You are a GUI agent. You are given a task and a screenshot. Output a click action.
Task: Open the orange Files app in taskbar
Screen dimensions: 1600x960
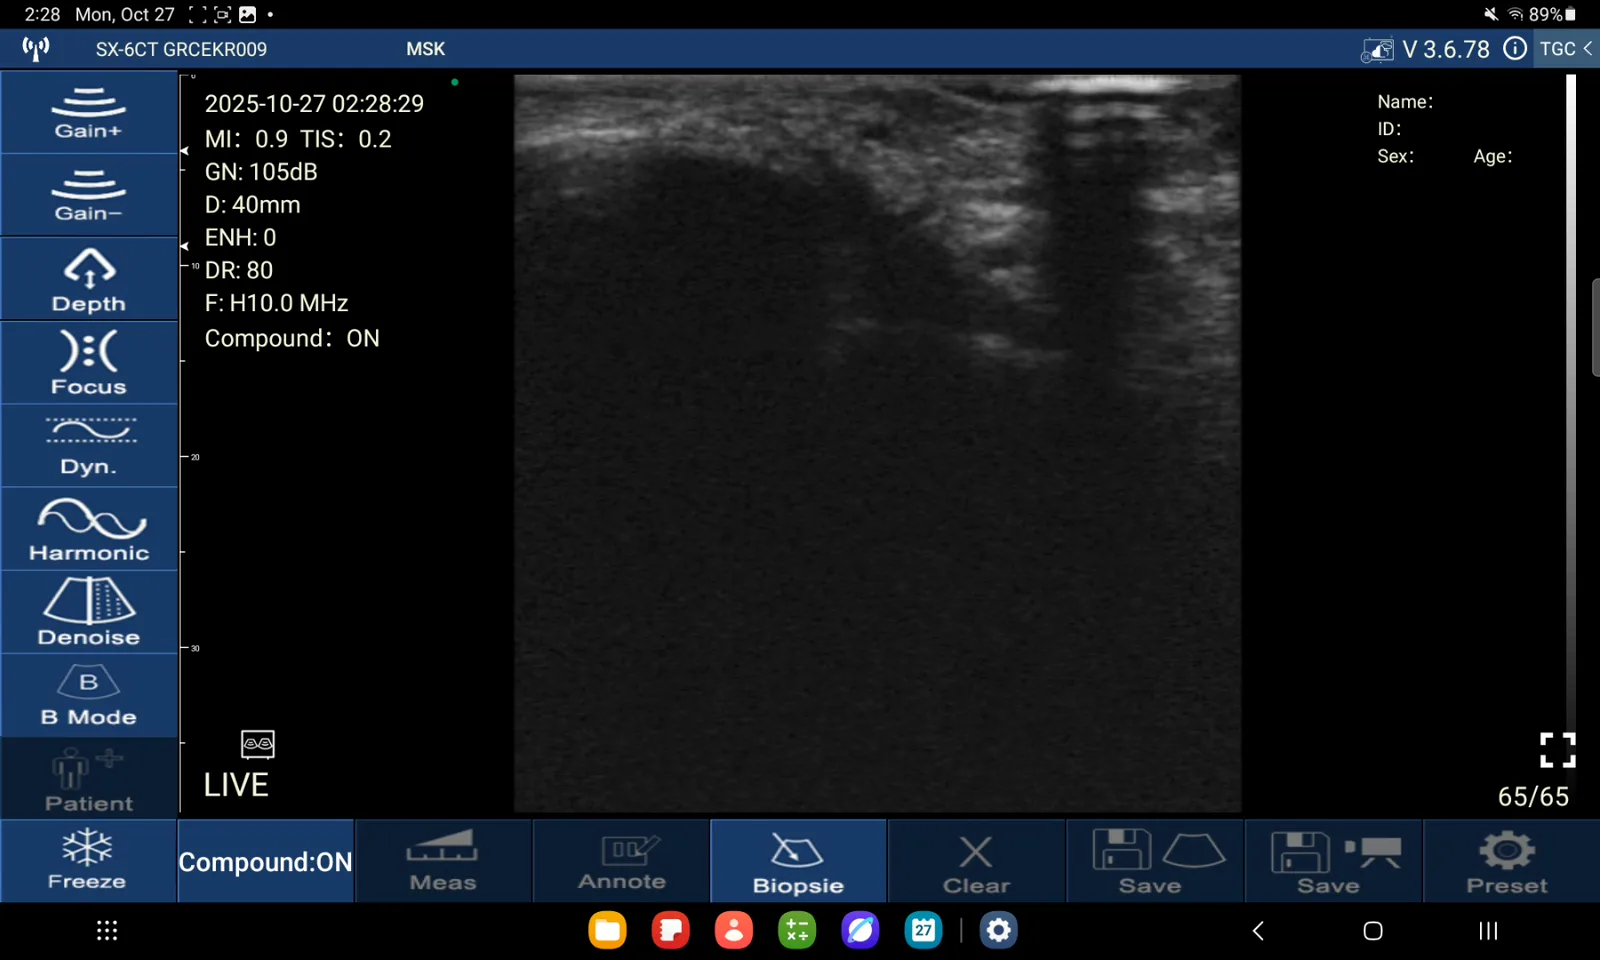click(x=607, y=931)
